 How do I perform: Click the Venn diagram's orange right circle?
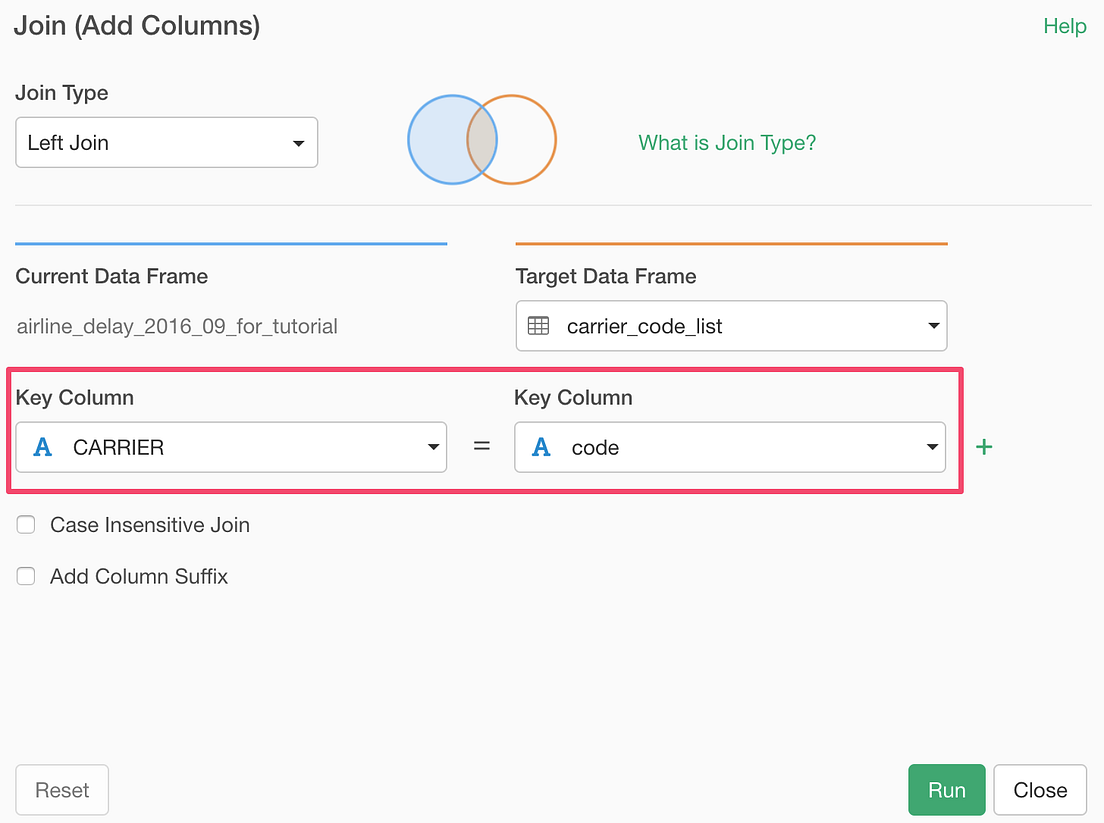point(528,140)
